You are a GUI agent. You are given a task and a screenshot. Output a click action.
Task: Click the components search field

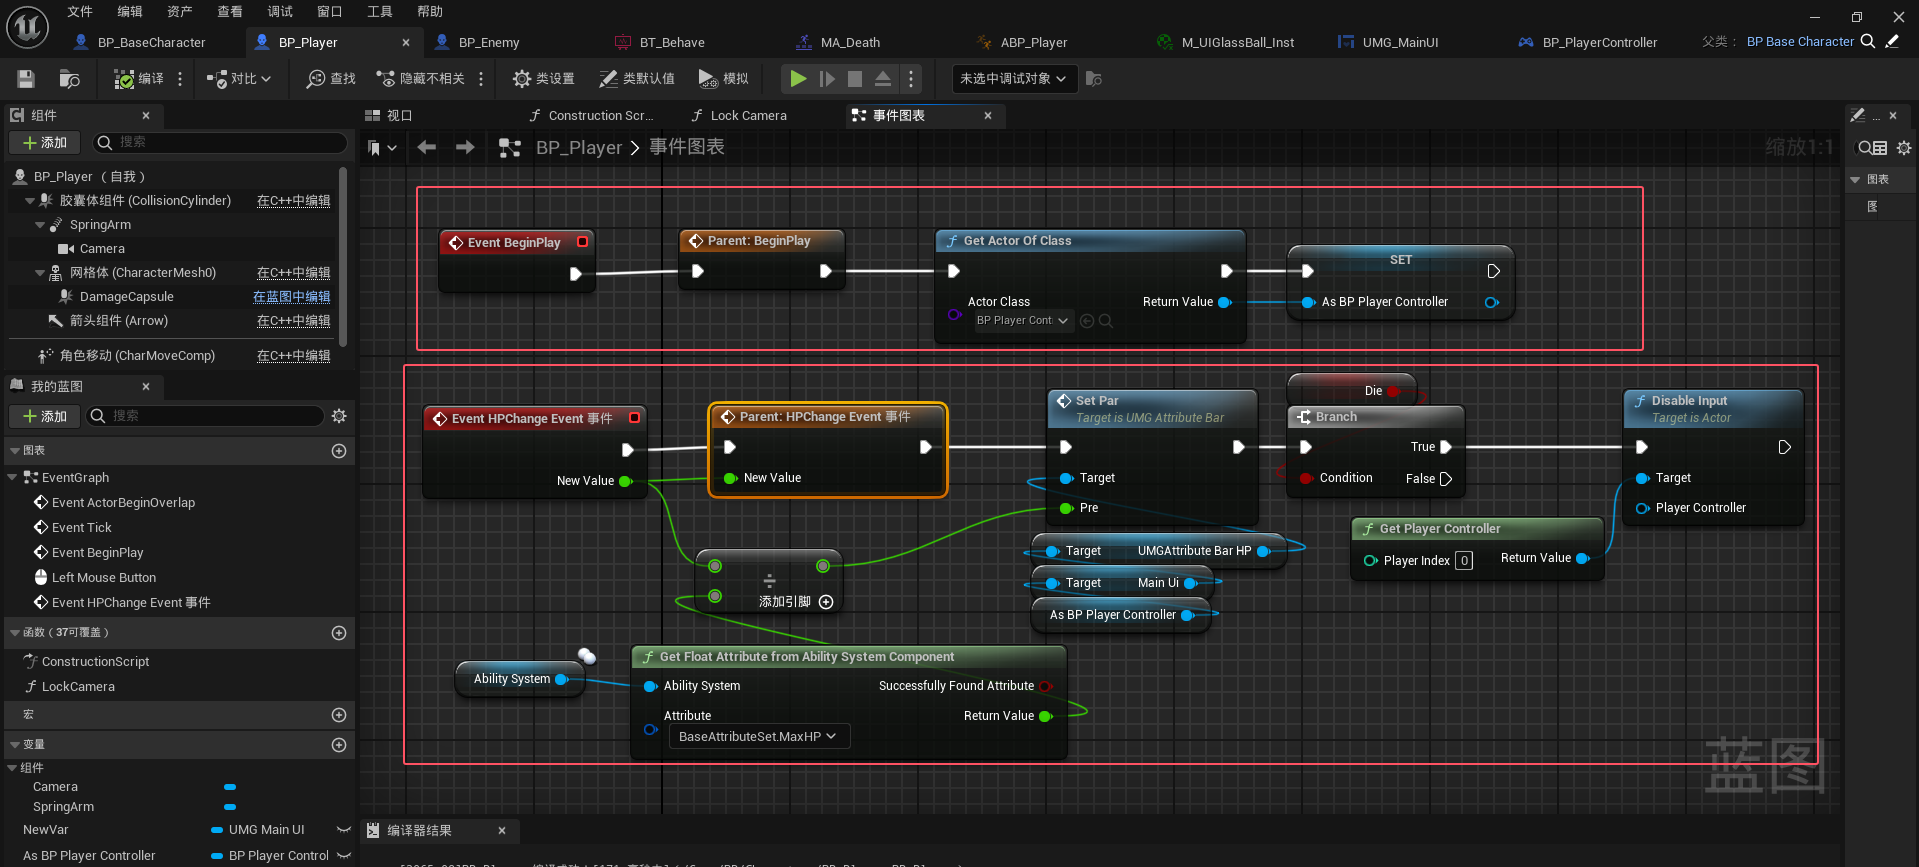[220, 143]
